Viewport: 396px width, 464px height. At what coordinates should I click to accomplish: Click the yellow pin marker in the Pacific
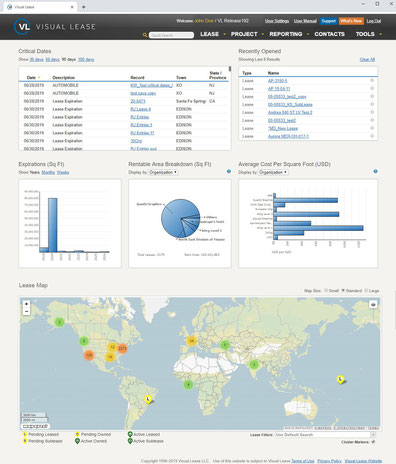click(x=340, y=380)
